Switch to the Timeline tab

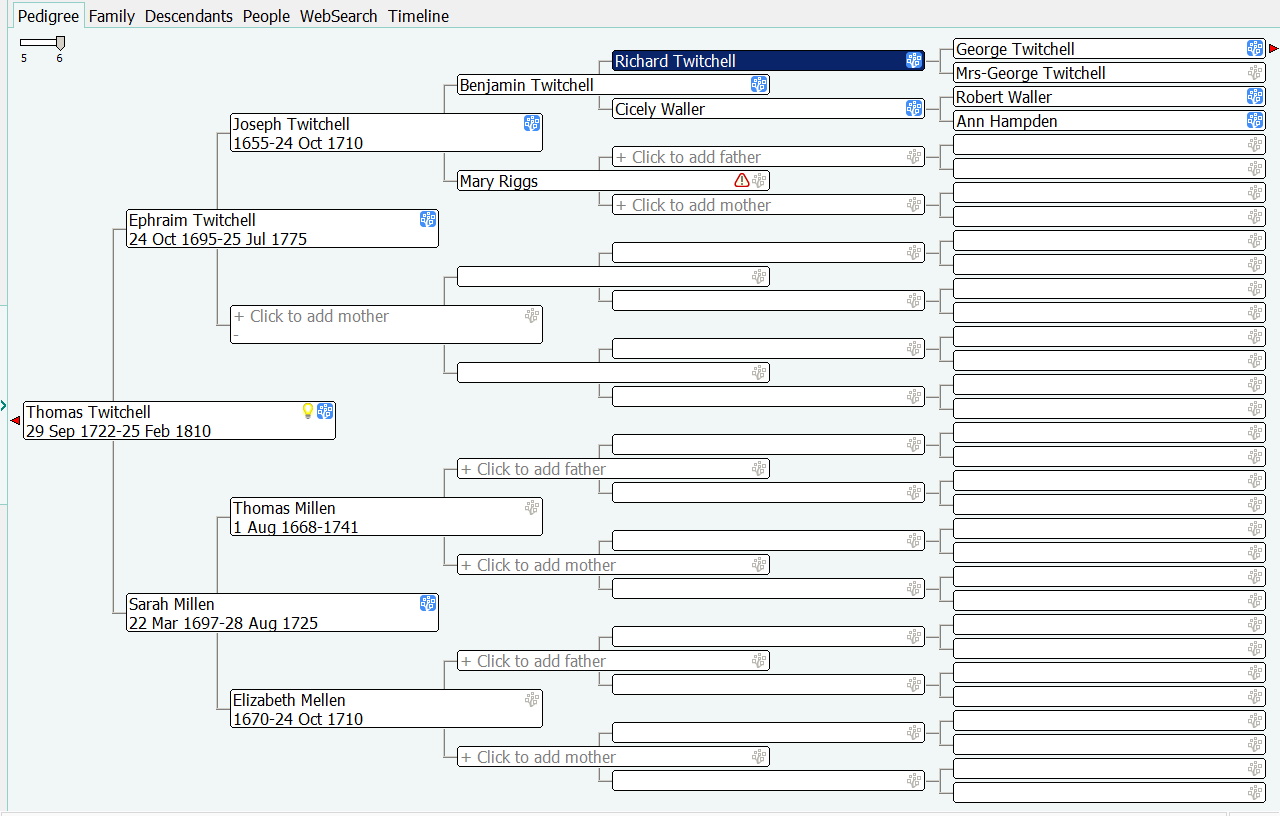tap(419, 16)
